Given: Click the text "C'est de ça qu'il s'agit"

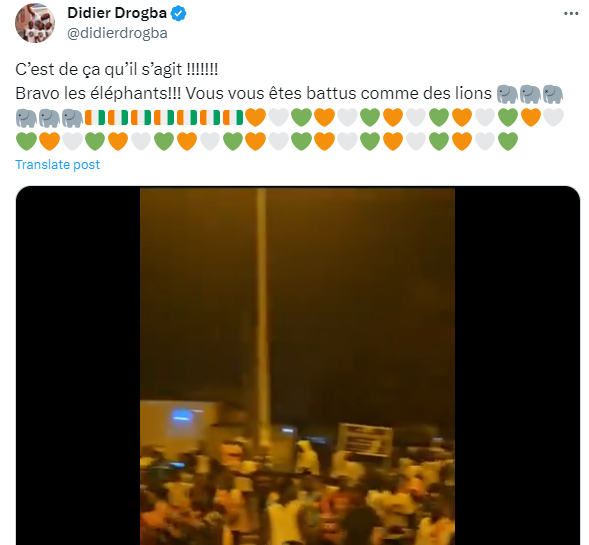Looking at the screenshot, I should [x=99, y=69].
